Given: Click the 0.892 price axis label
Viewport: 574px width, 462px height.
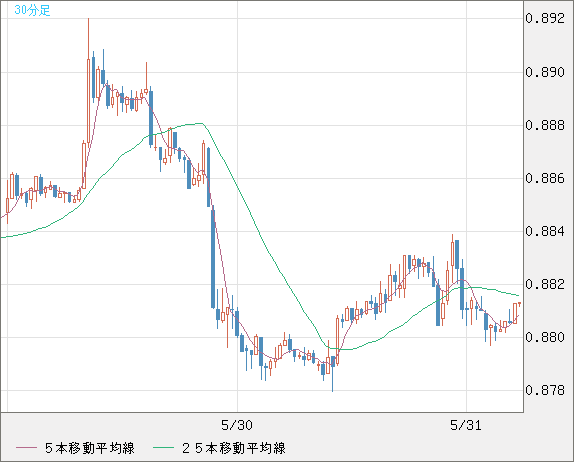Looking at the screenshot, I should [545, 18].
